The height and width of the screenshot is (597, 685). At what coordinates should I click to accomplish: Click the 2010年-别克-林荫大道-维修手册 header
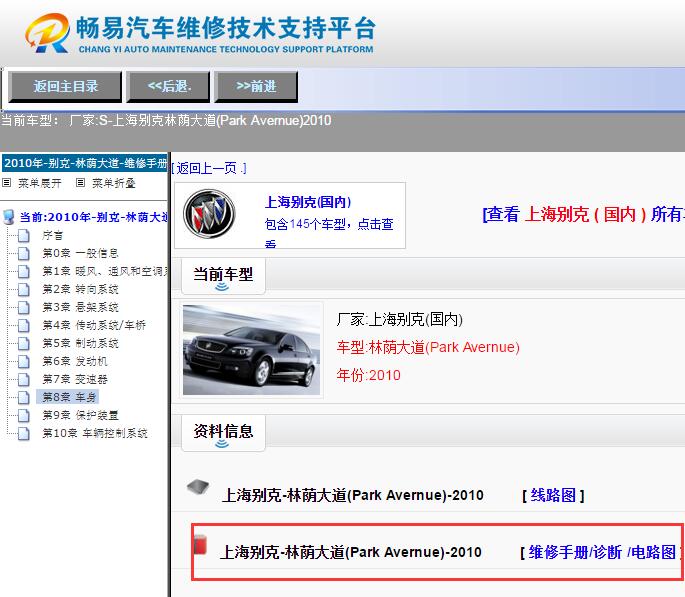pos(85,163)
